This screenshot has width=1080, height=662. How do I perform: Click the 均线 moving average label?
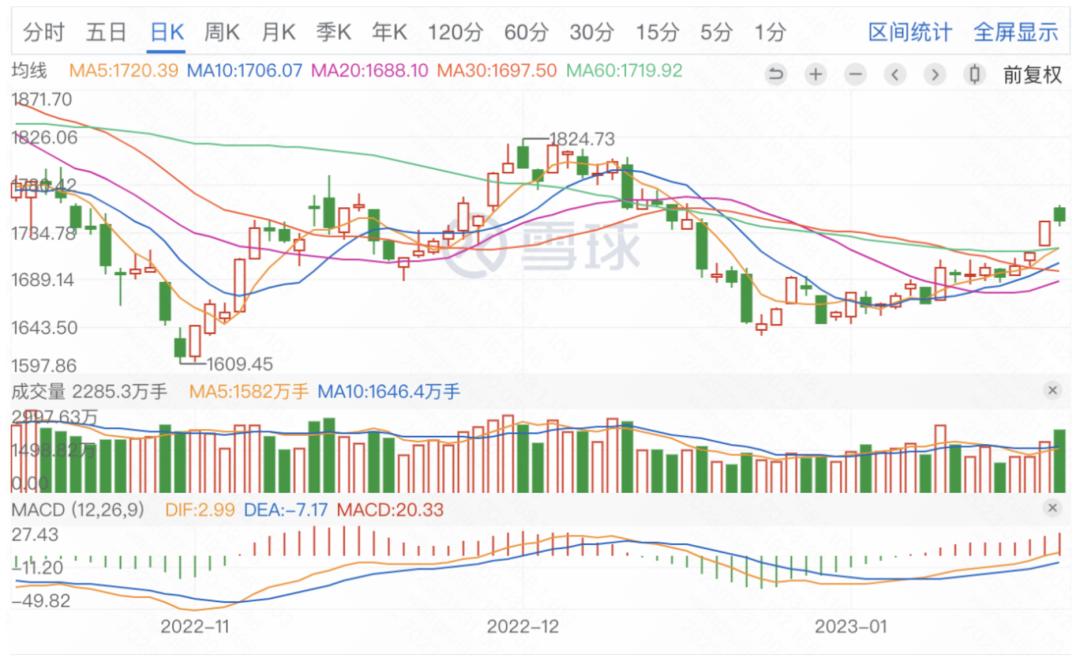coord(29,70)
